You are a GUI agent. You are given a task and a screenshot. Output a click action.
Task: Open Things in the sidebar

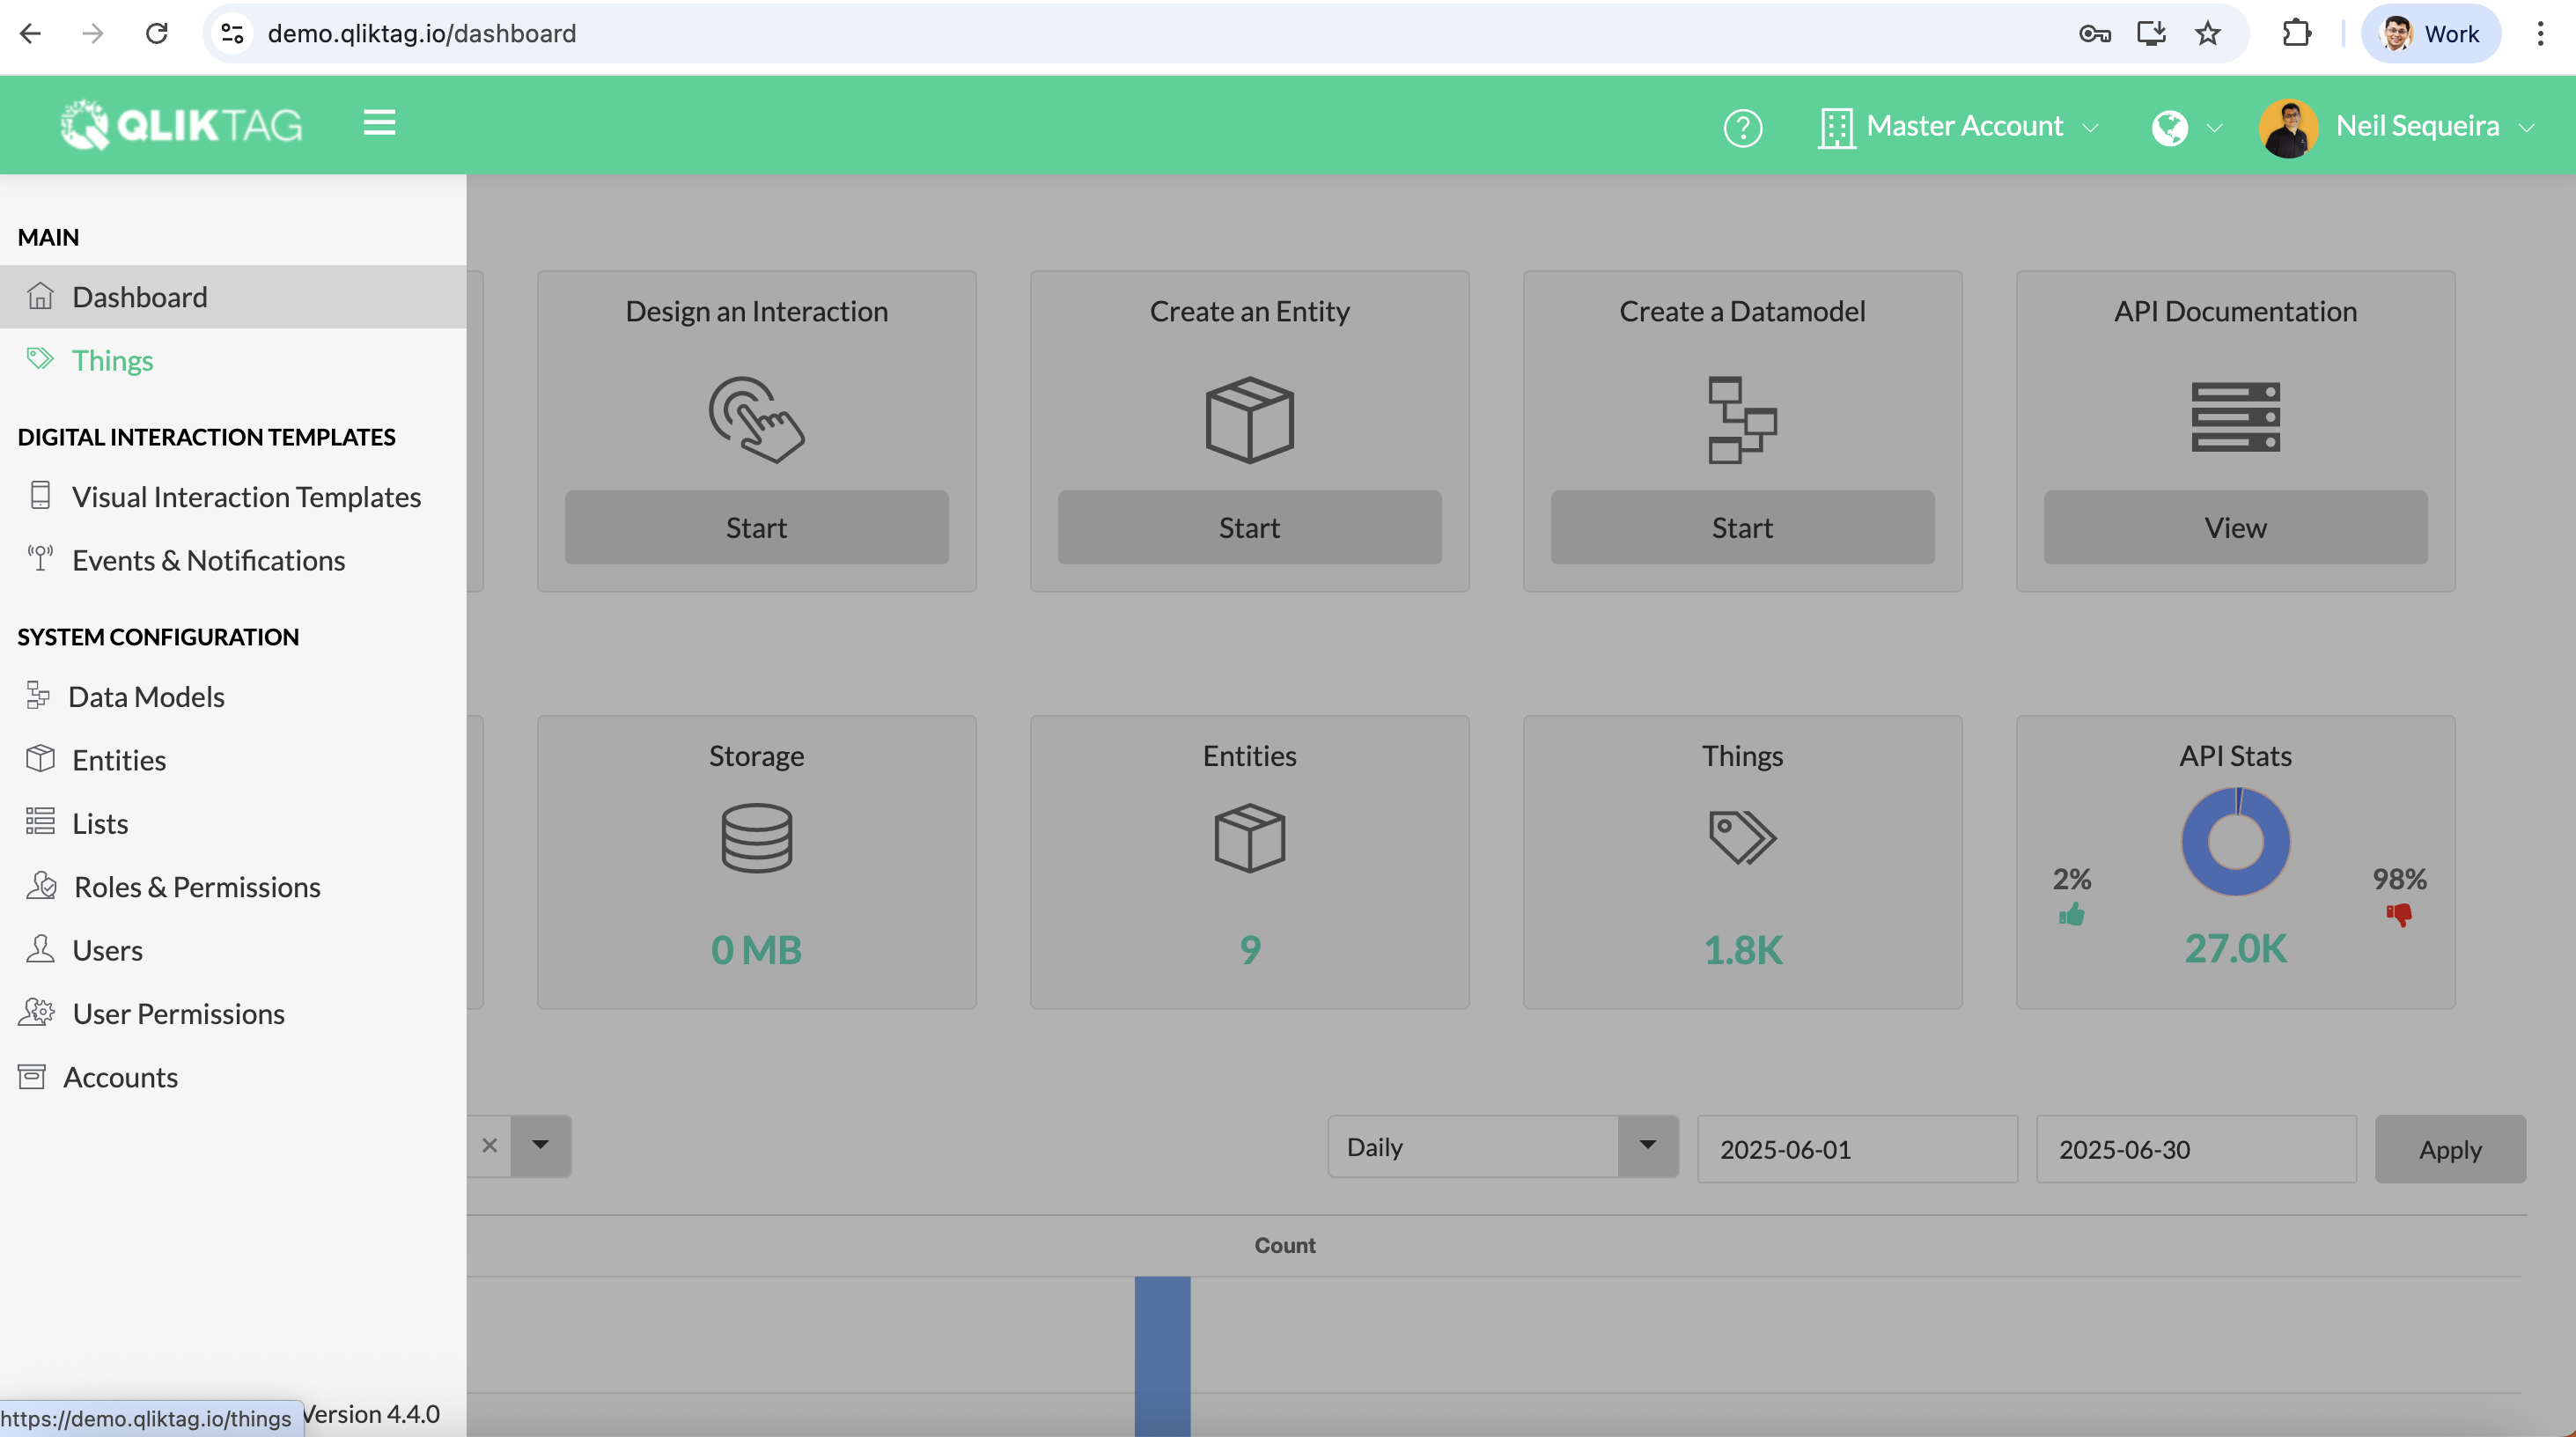pos(112,360)
